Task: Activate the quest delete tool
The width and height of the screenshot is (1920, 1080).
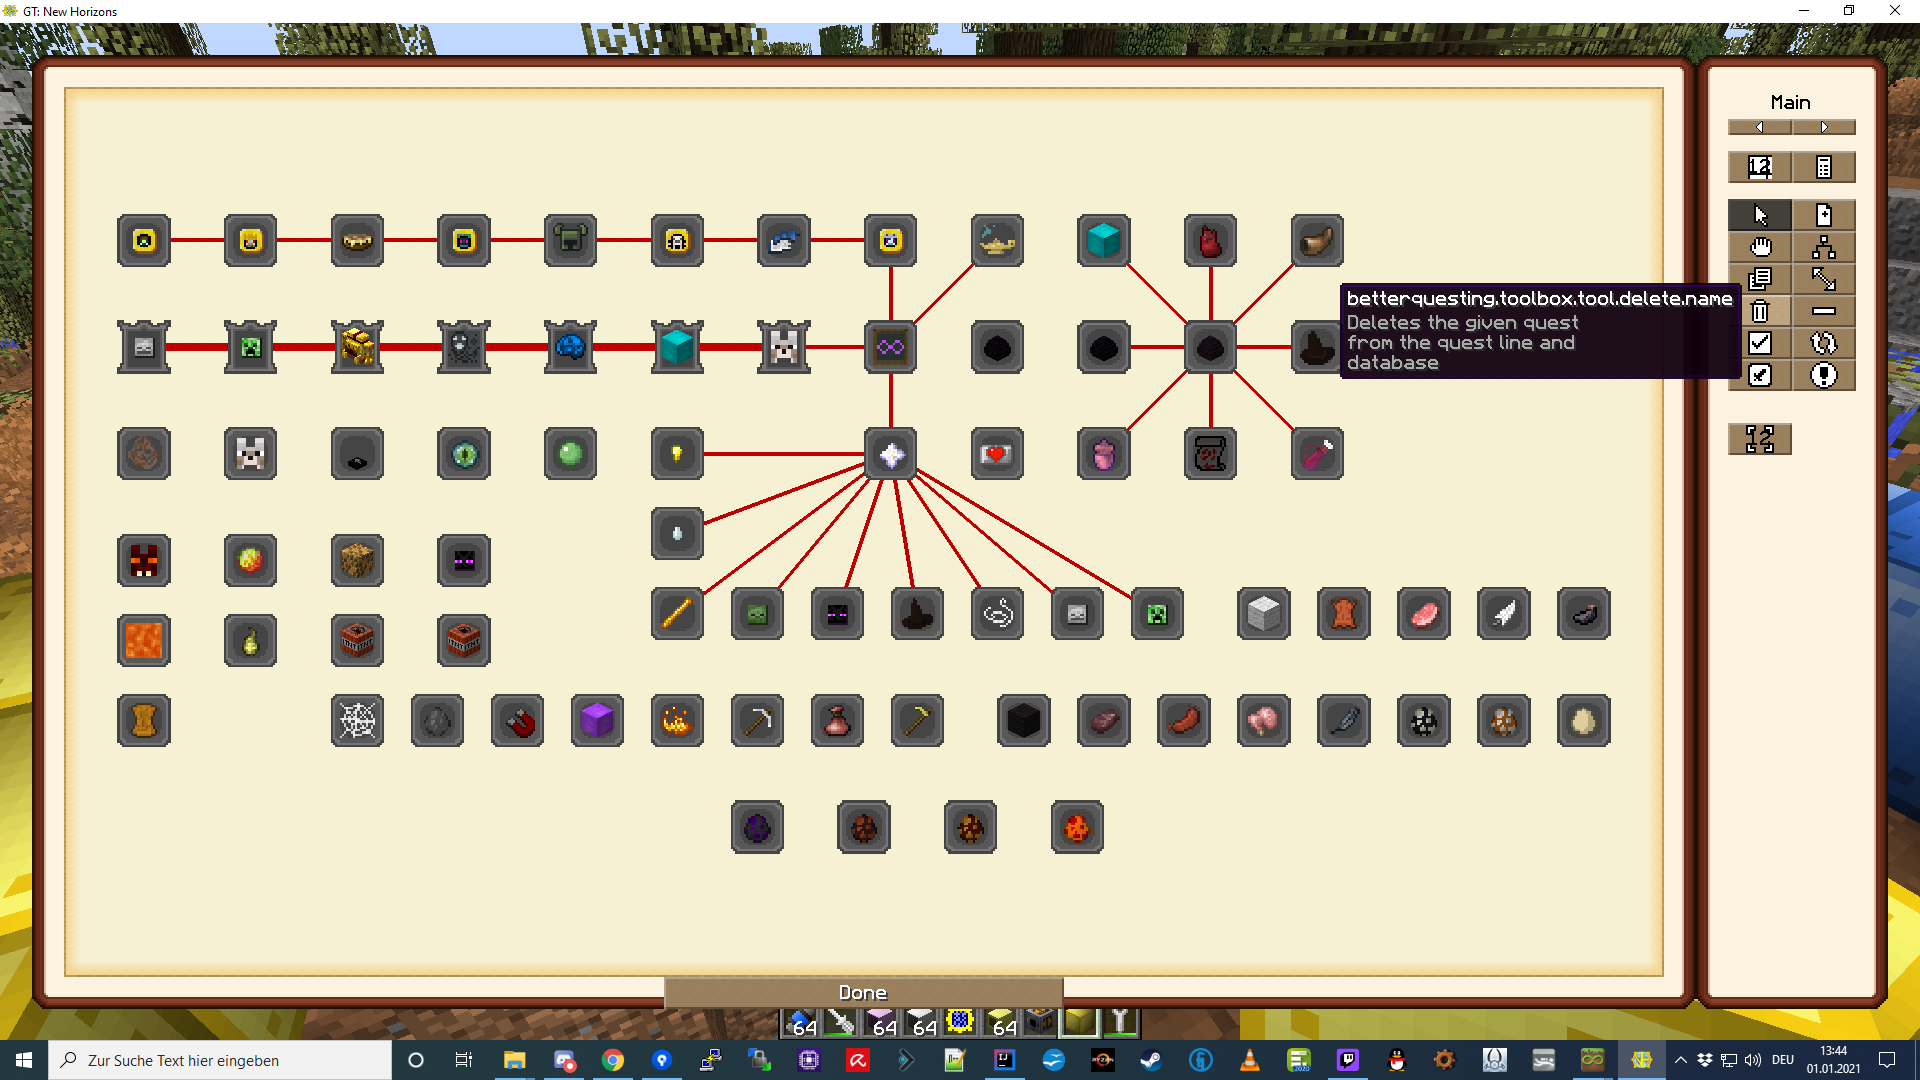Action: point(1760,312)
